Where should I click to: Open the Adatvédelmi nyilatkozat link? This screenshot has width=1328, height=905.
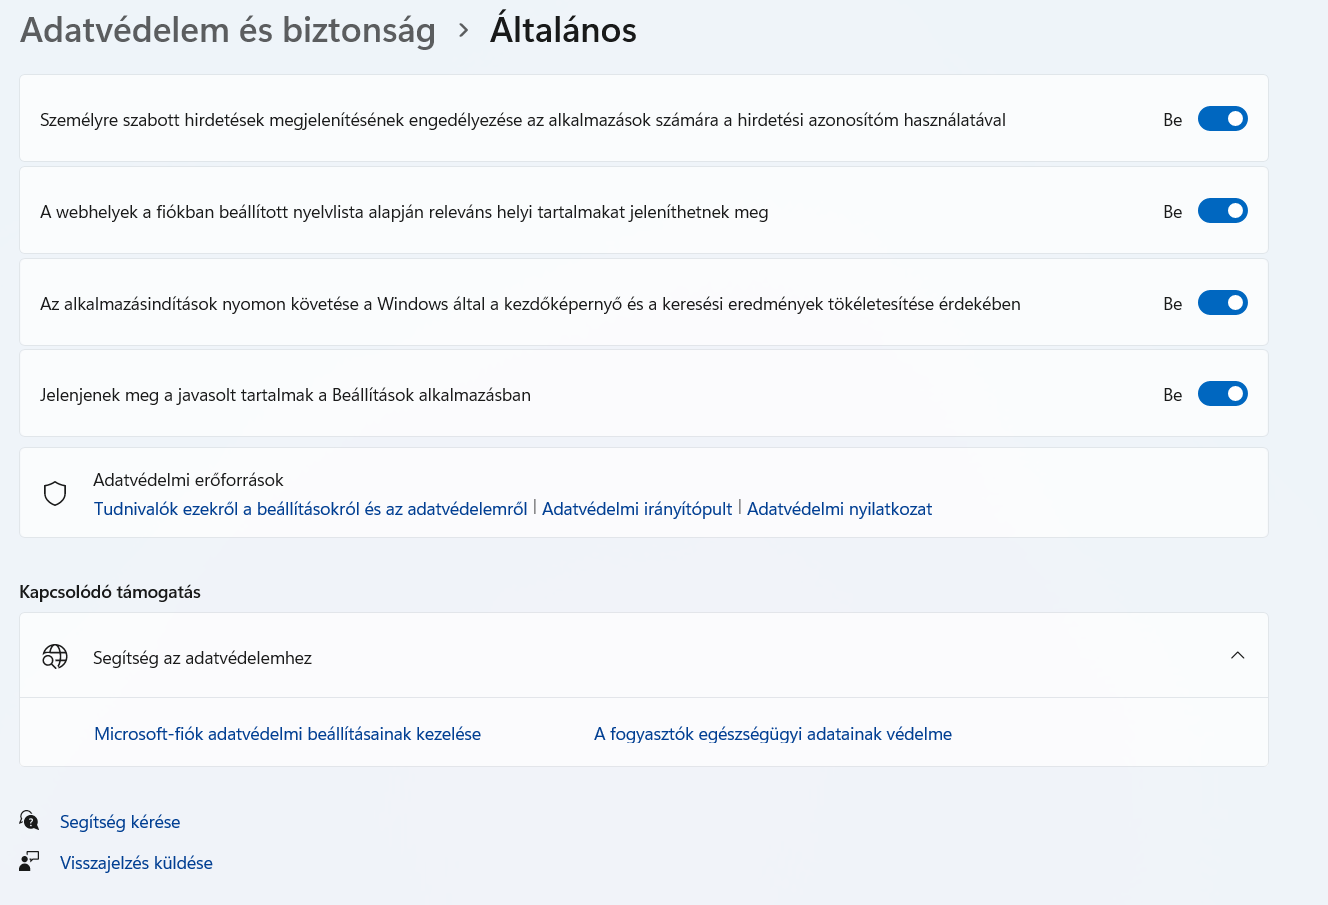click(839, 509)
